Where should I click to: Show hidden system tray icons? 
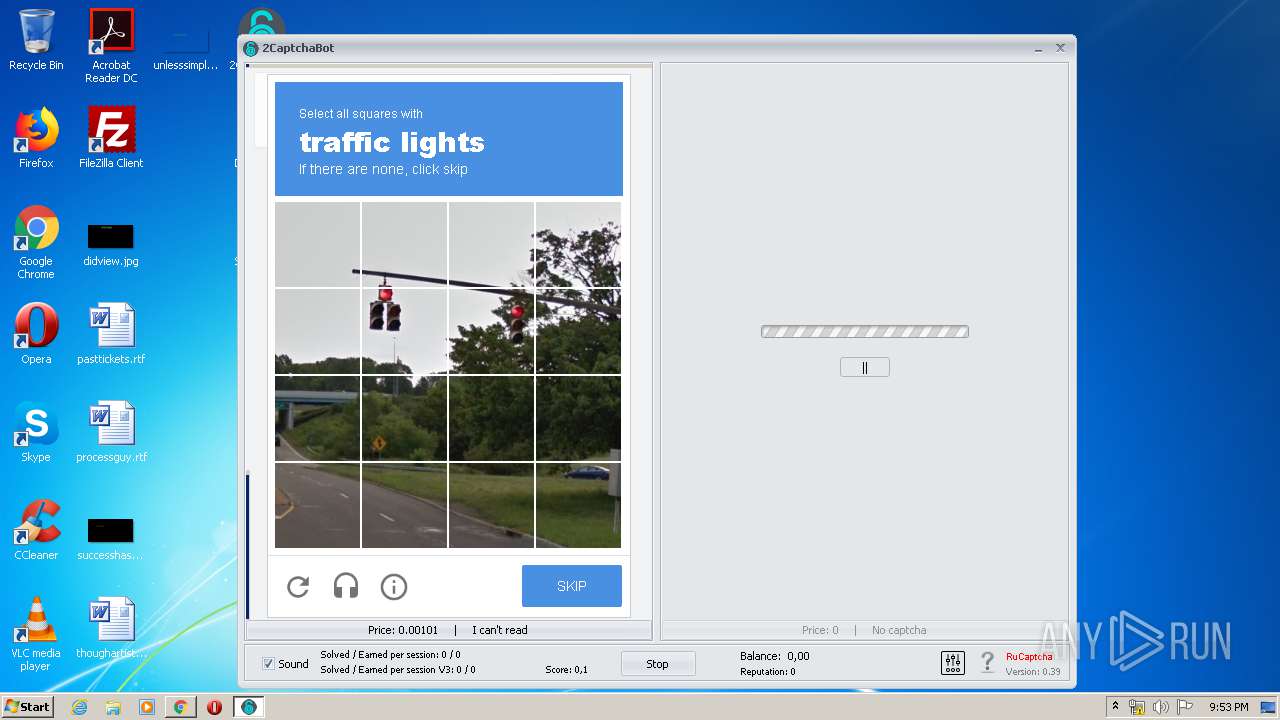pos(1115,707)
